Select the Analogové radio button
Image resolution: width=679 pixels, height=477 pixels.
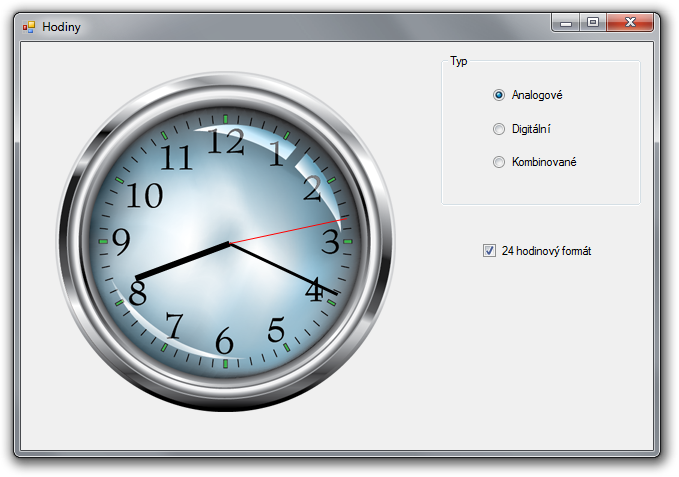coord(499,95)
